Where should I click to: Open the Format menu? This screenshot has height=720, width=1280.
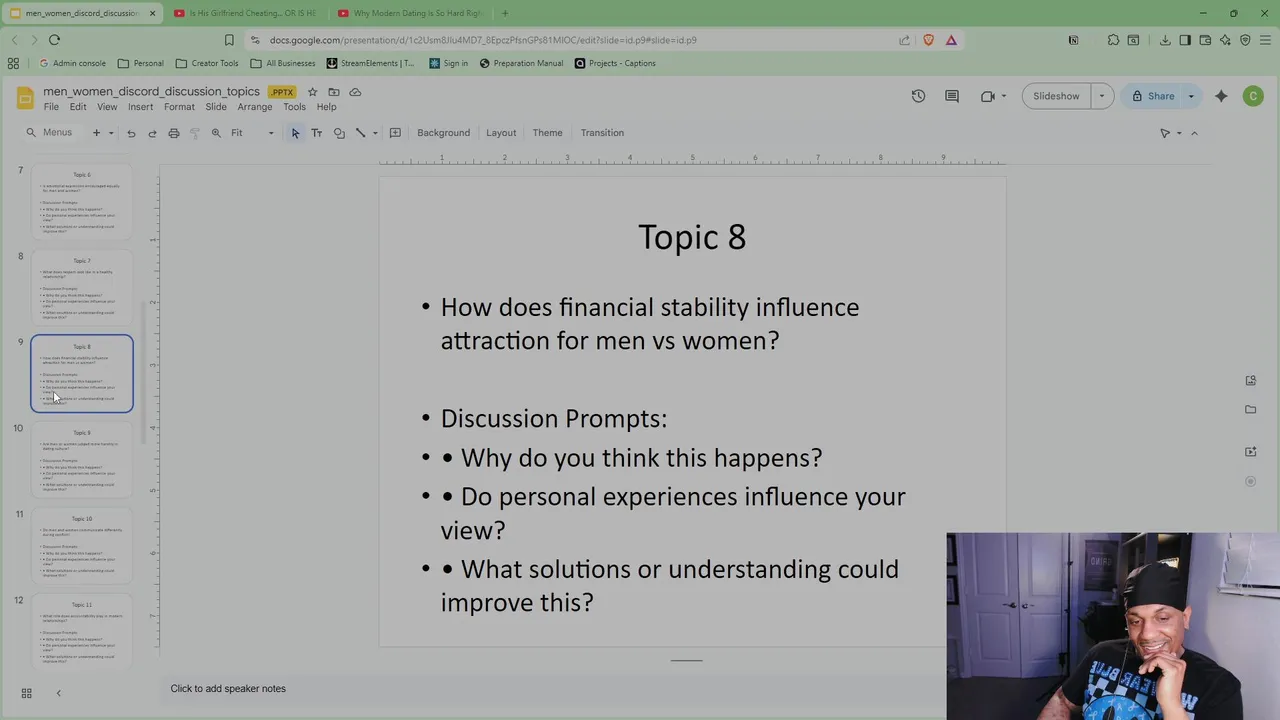point(179,107)
